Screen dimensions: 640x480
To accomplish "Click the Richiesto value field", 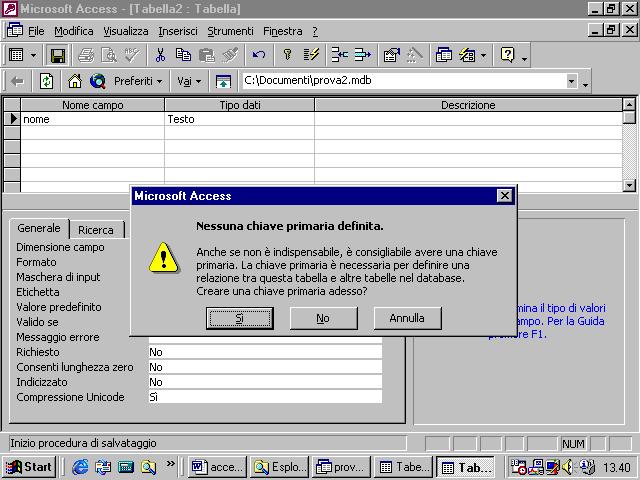I will coord(265,352).
